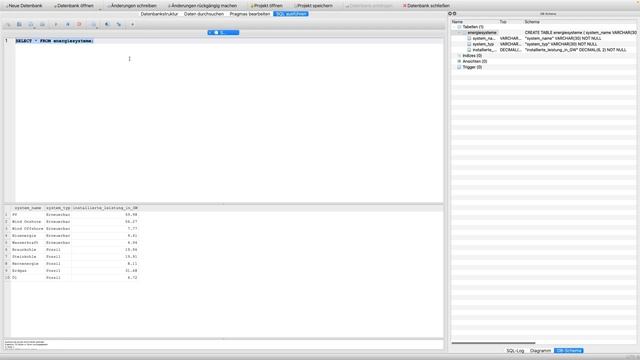Click the "Erdgas" result cell
Viewport: 640px width, 360px height.
click(x=27, y=271)
